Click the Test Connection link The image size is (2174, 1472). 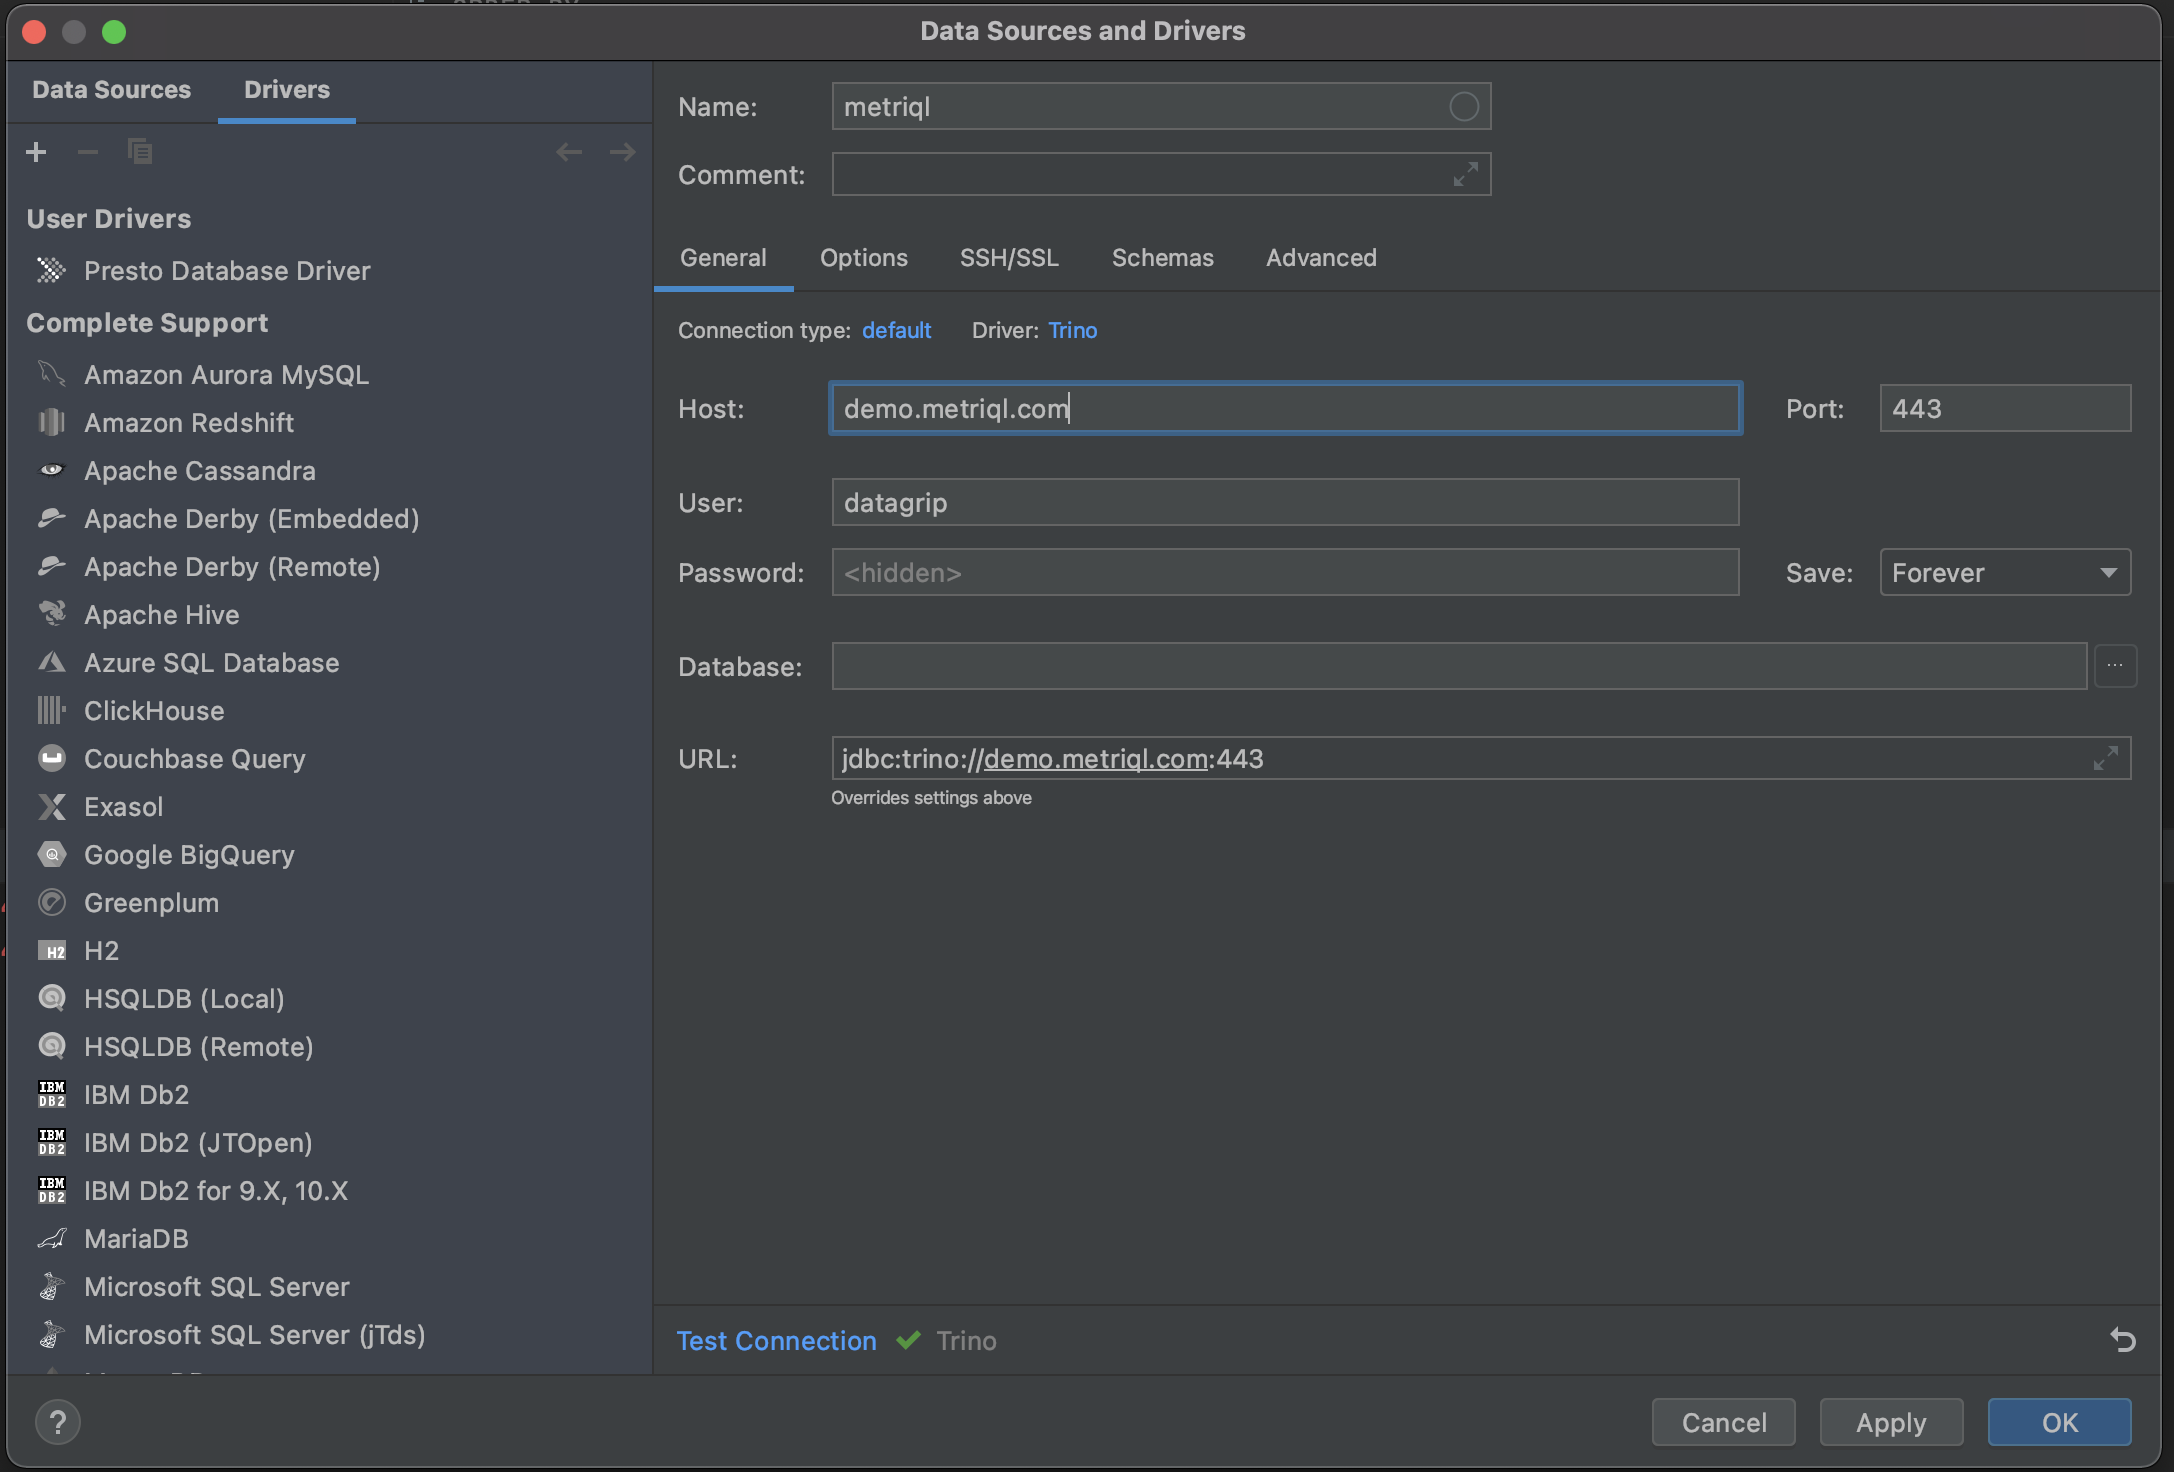click(x=776, y=1341)
